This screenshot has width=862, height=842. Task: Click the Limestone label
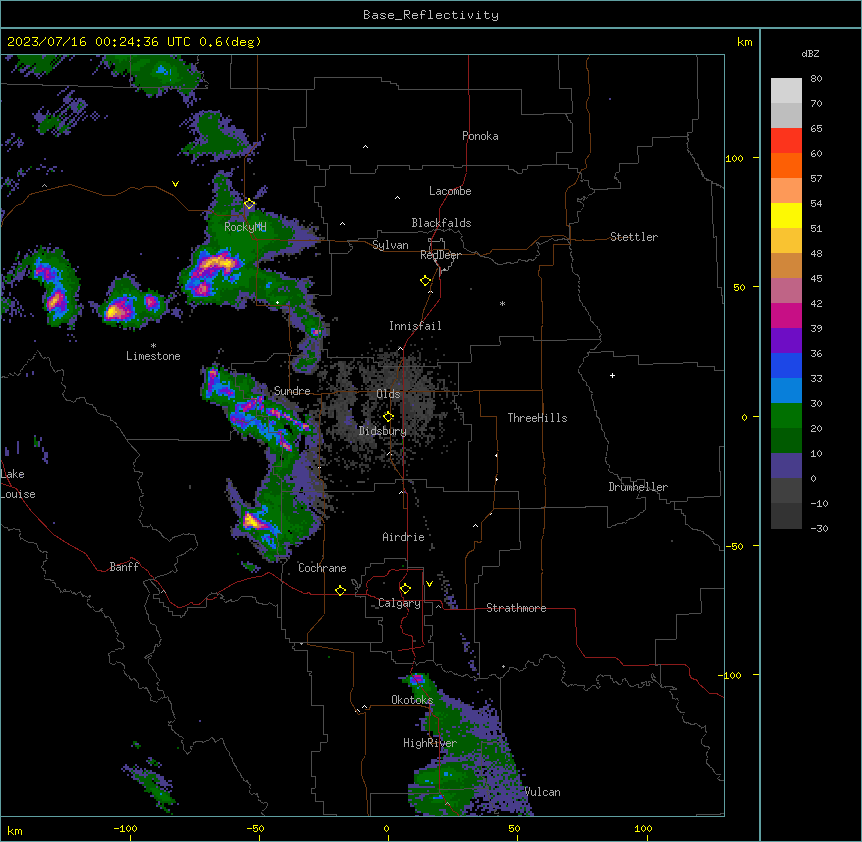point(153,356)
